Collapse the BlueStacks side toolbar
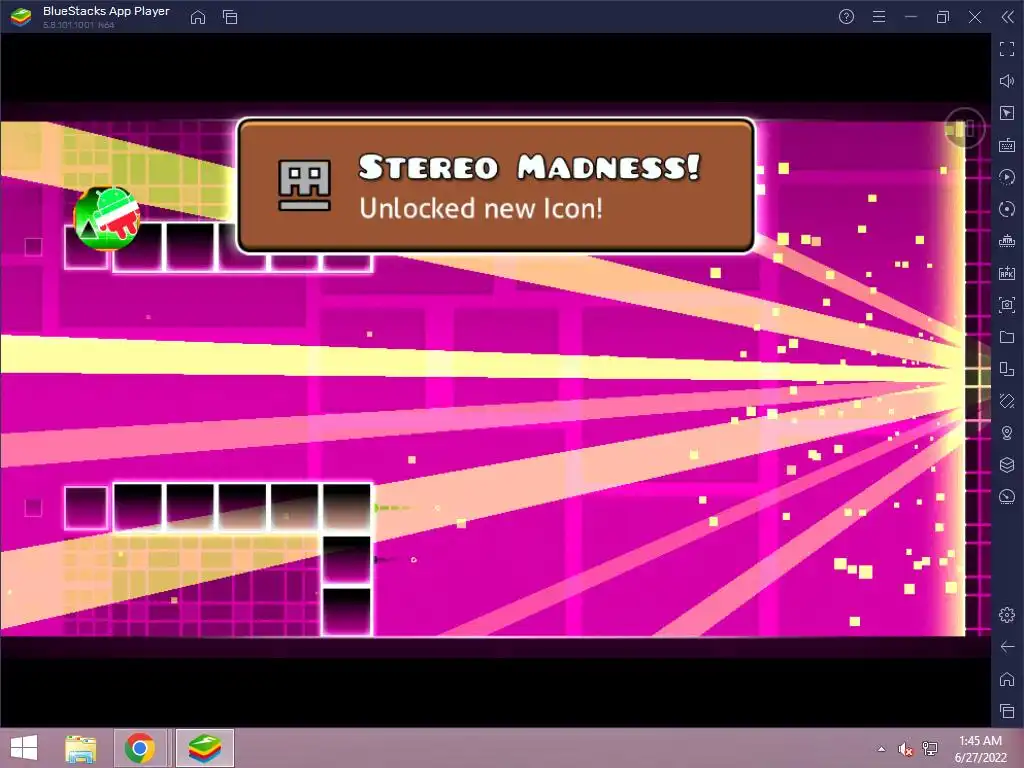This screenshot has height=768, width=1024. click(1008, 17)
